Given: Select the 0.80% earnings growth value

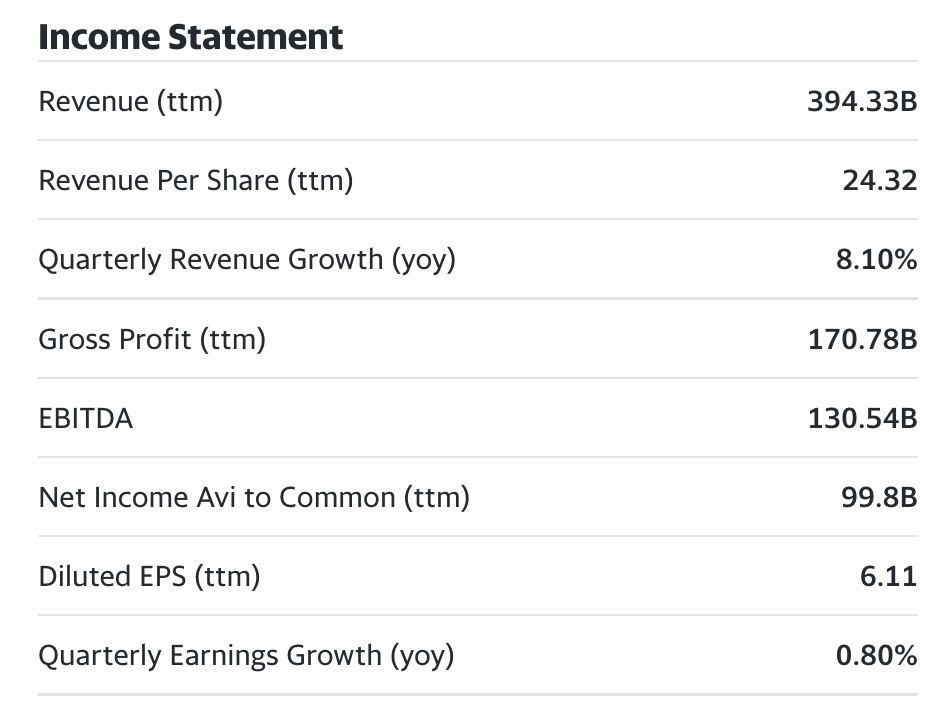Looking at the screenshot, I should pyautogui.click(x=876, y=655).
